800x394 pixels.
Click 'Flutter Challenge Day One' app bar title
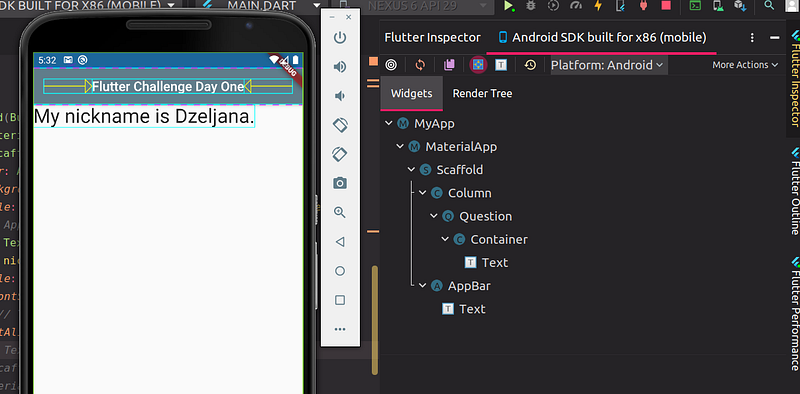point(168,86)
